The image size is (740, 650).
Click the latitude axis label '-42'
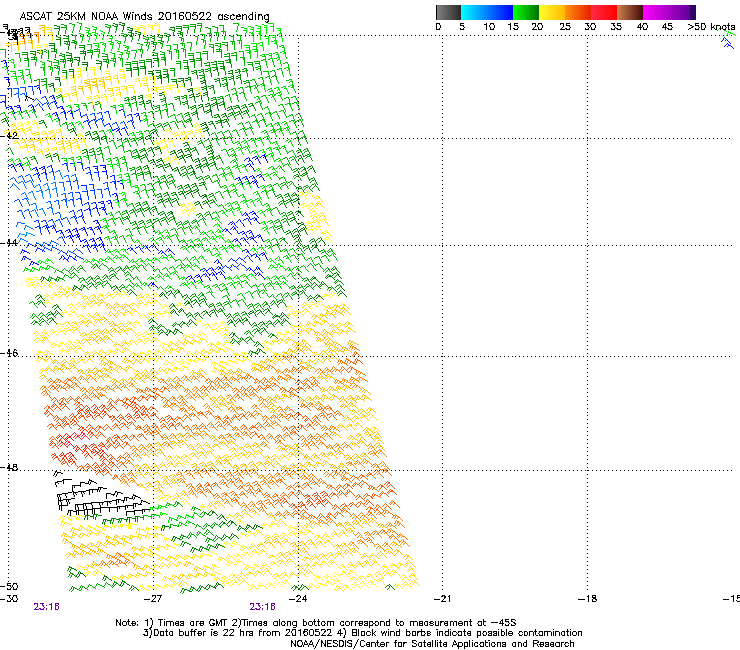point(10,135)
